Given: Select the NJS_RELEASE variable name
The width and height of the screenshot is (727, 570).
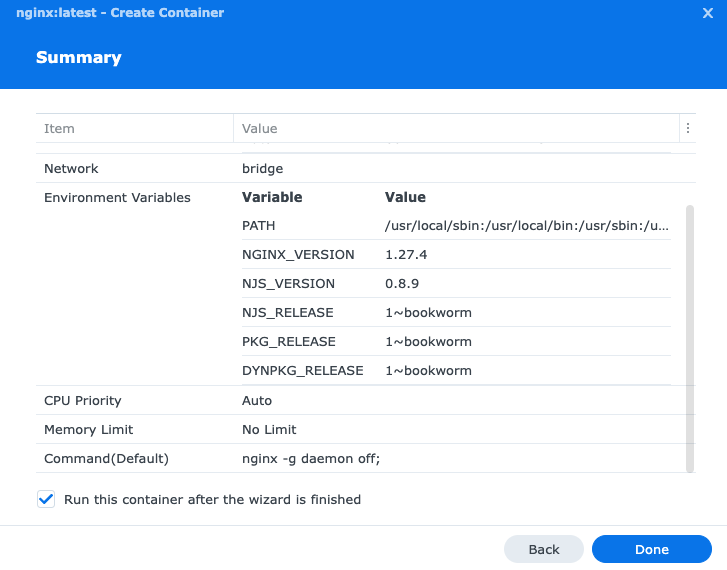Looking at the screenshot, I should [x=287, y=313].
